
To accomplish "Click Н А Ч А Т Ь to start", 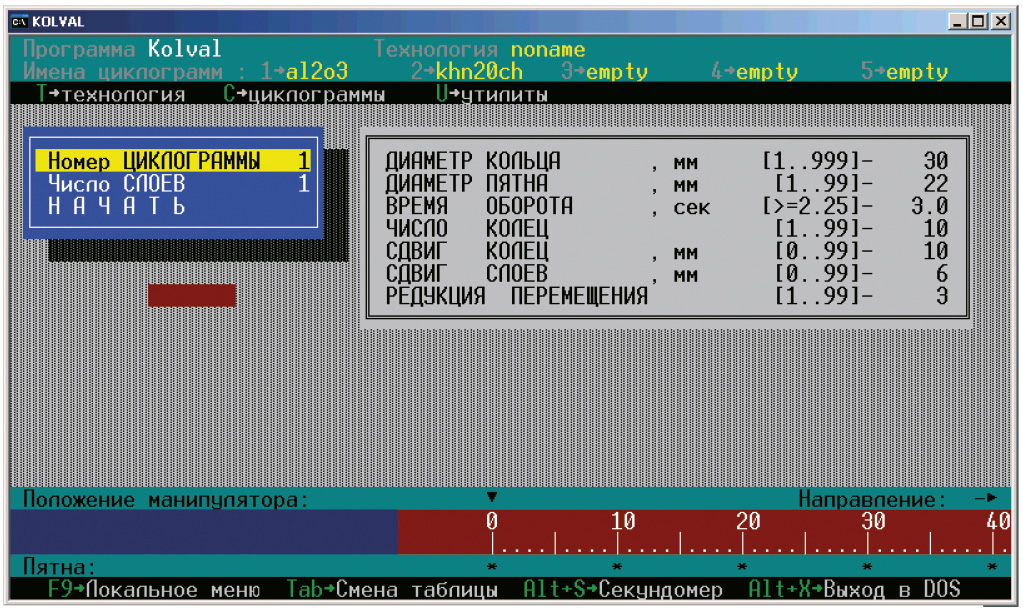I will click(x=117, y=206).
